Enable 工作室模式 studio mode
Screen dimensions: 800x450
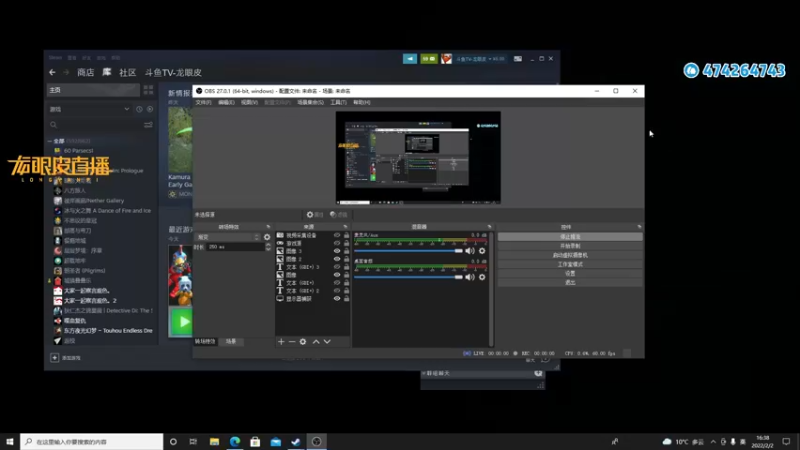(x=570, y=264)
